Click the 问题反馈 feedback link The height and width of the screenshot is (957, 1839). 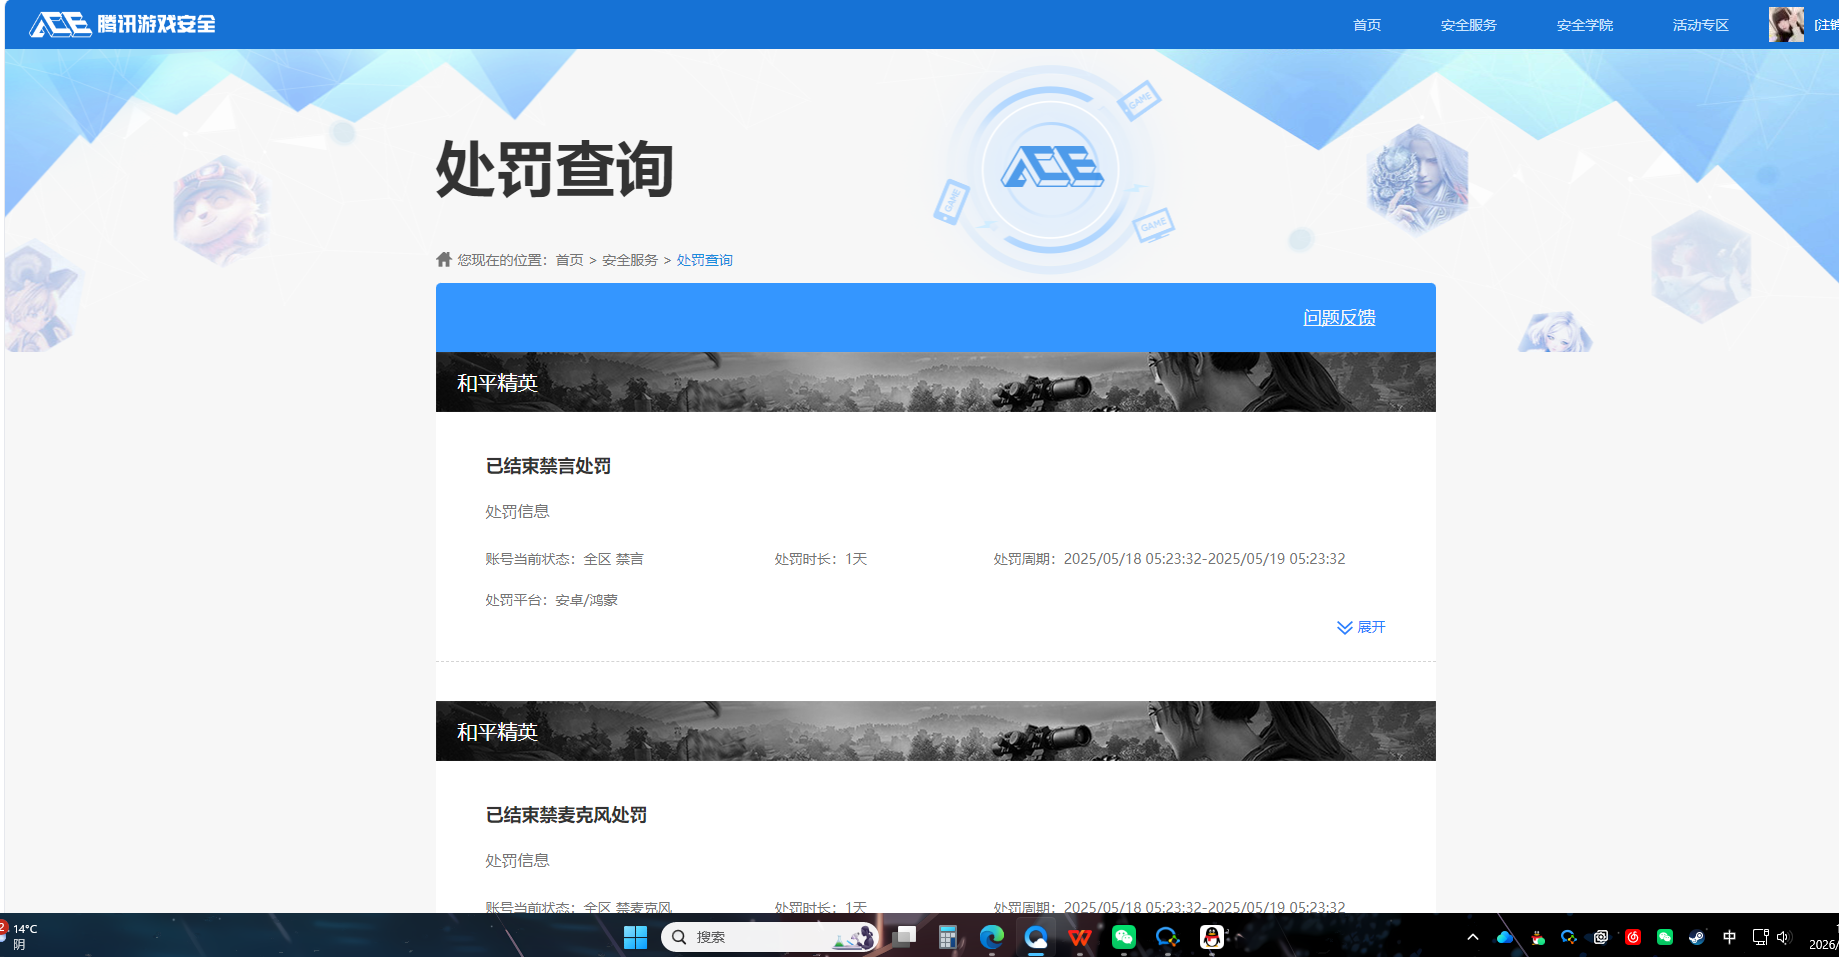(x=1339, y=317)
